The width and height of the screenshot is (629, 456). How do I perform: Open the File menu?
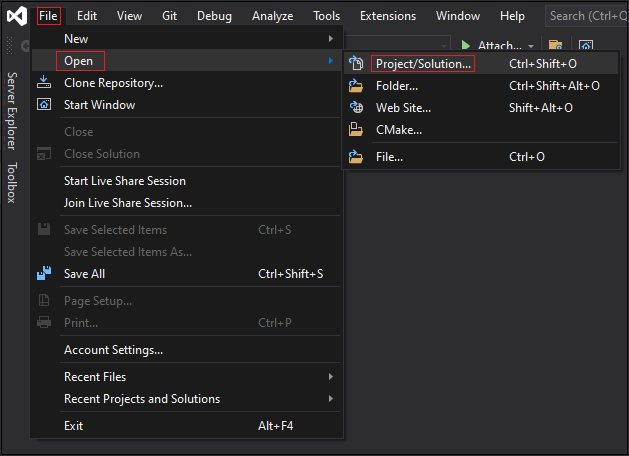coord(49,16)
